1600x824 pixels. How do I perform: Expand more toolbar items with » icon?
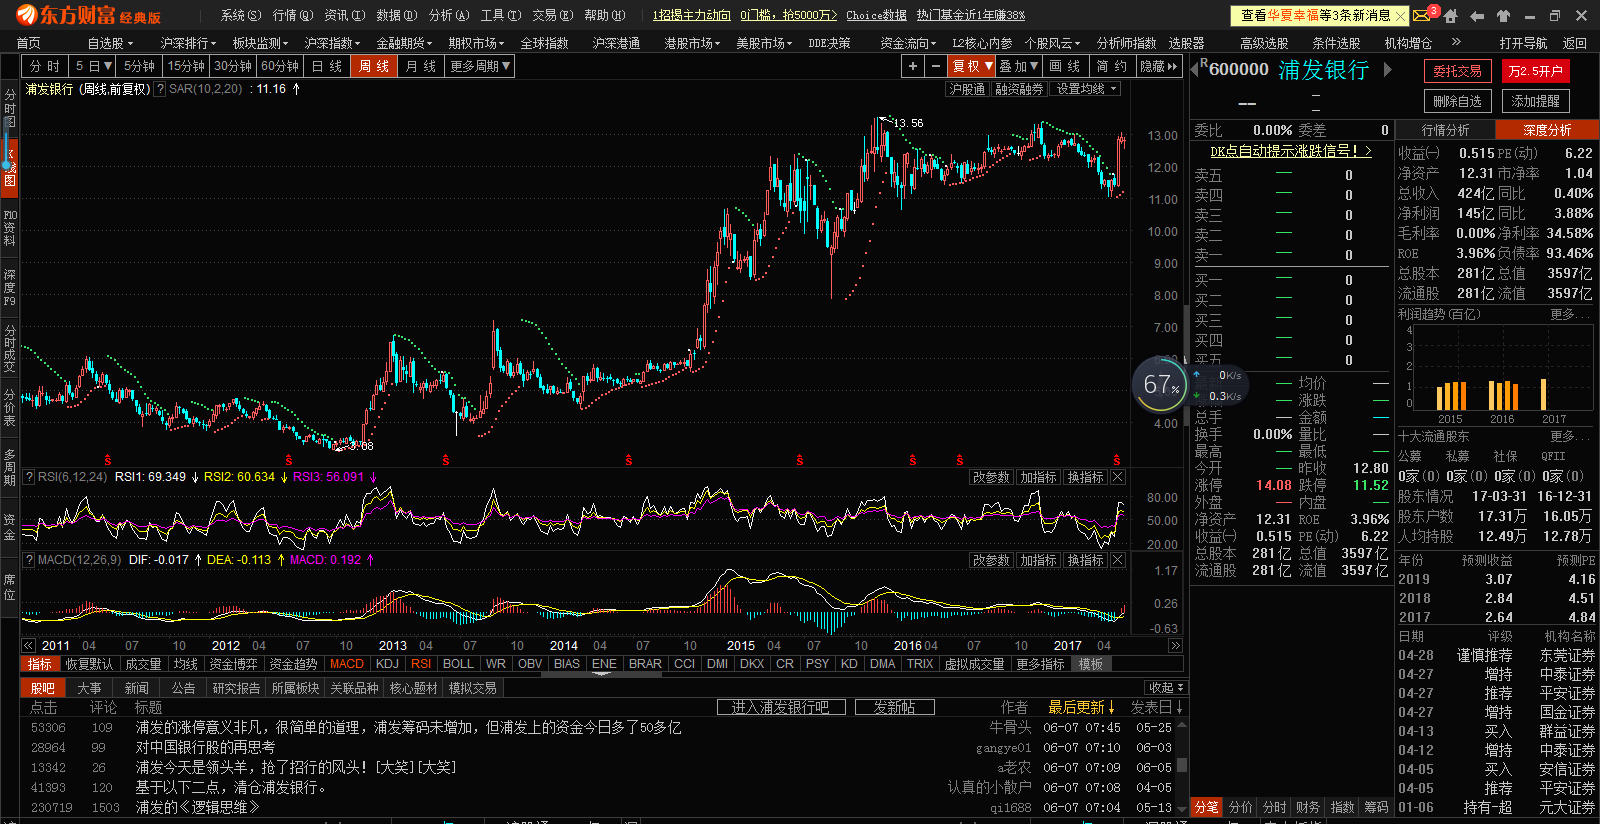click(1456, 42)
